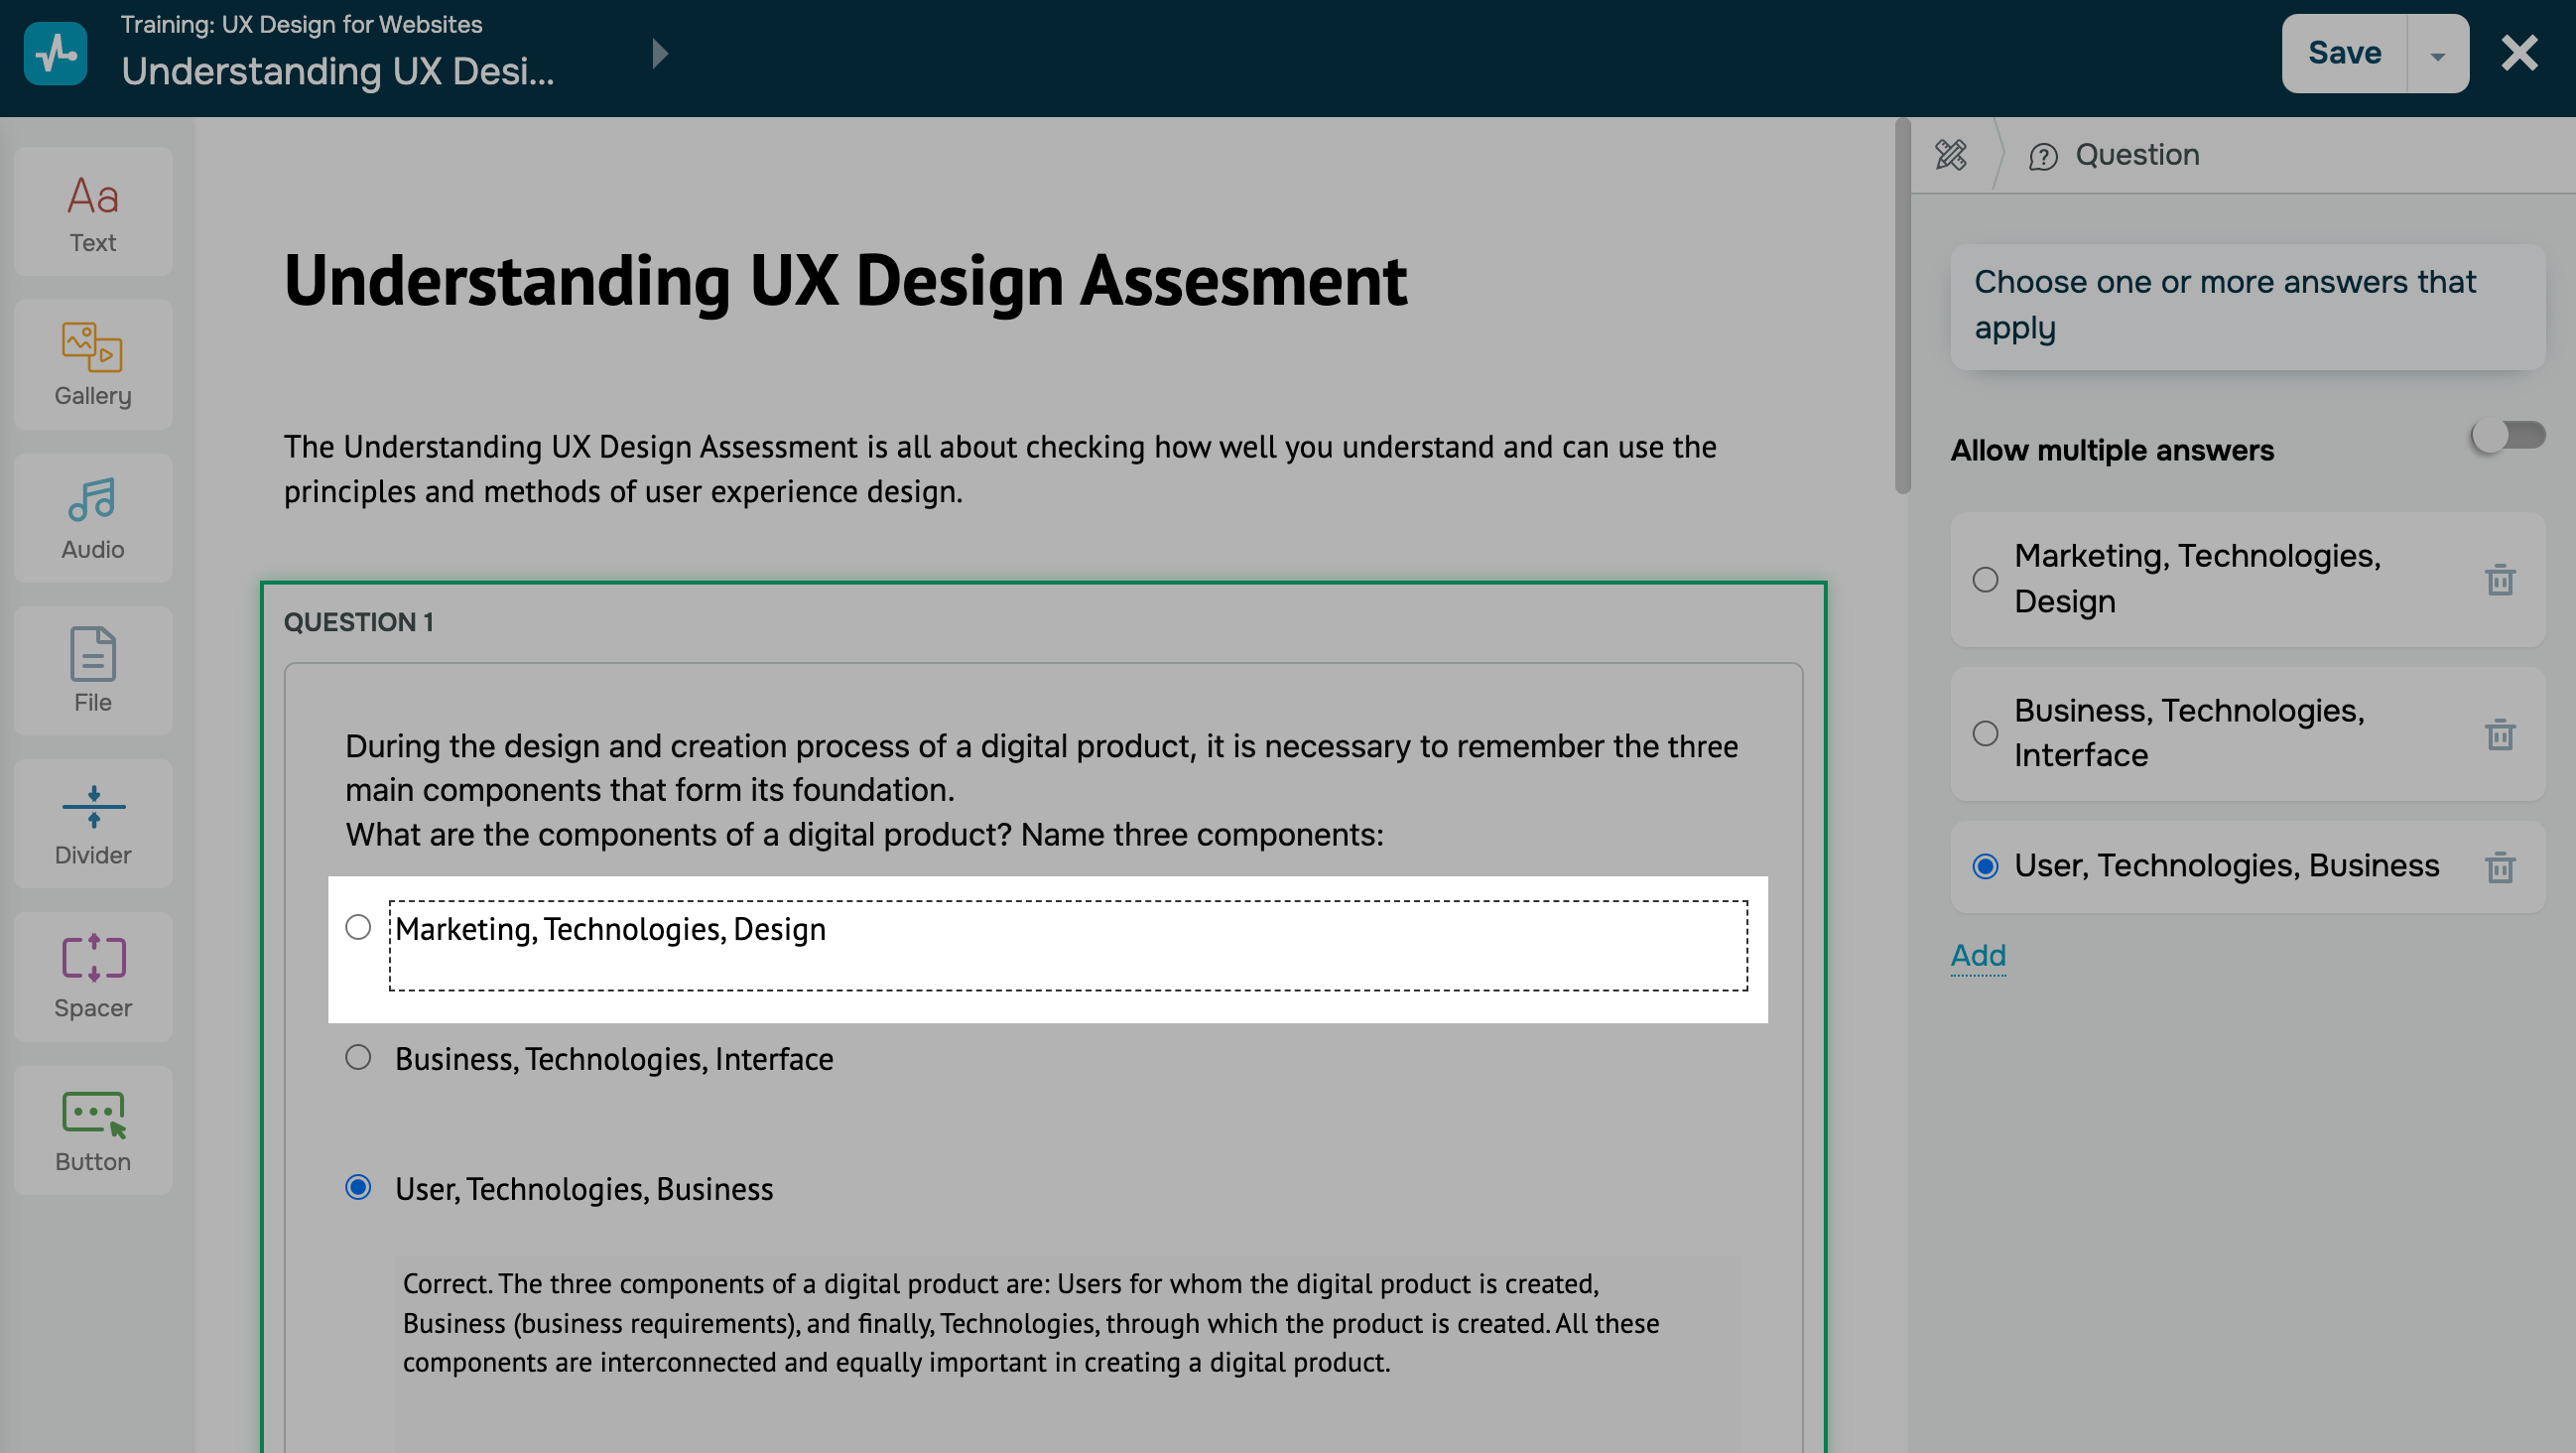
Task: Insert a Spacer block
Action: 93,977
